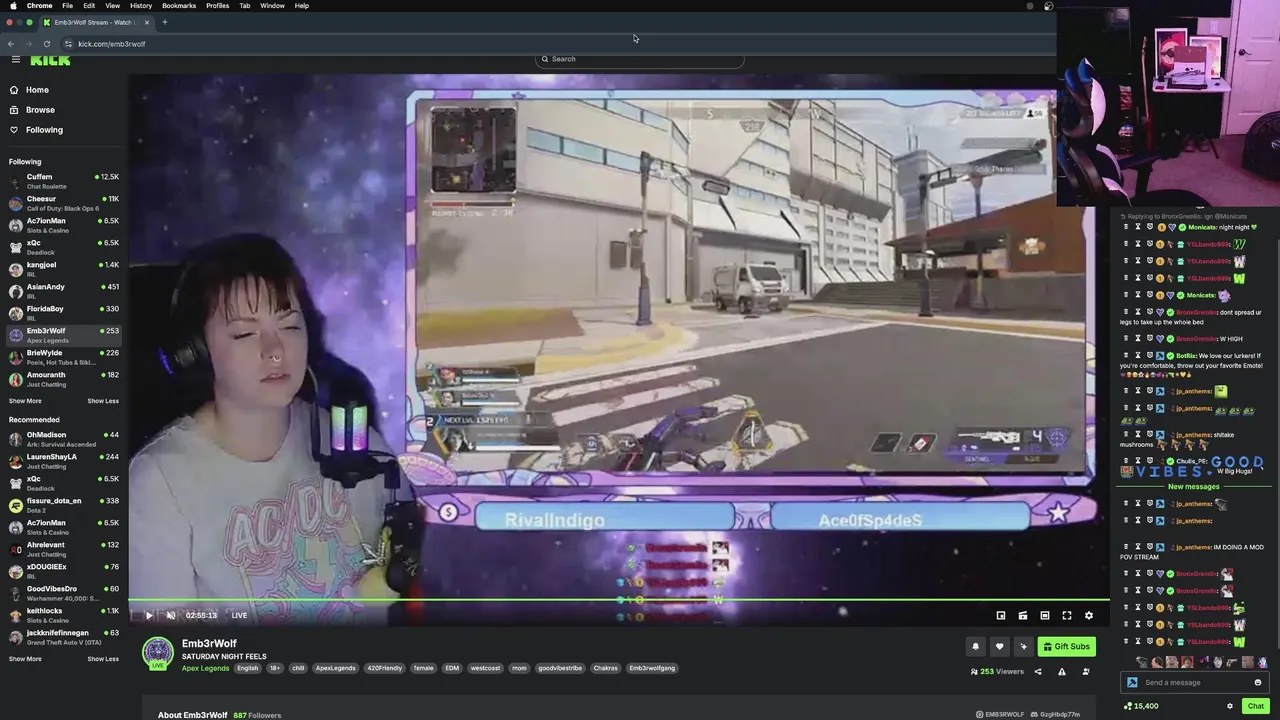Collapse Recommended list with Show Less
The image size is (1280, 720).
point(103,659)
